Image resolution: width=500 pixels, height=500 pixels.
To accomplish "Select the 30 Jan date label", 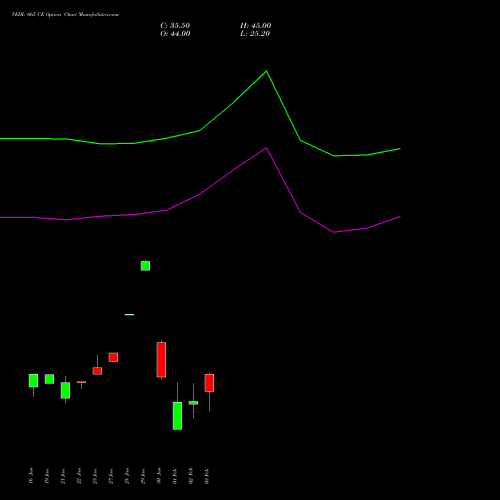I will pyautogui.click(x=159, y=476).
